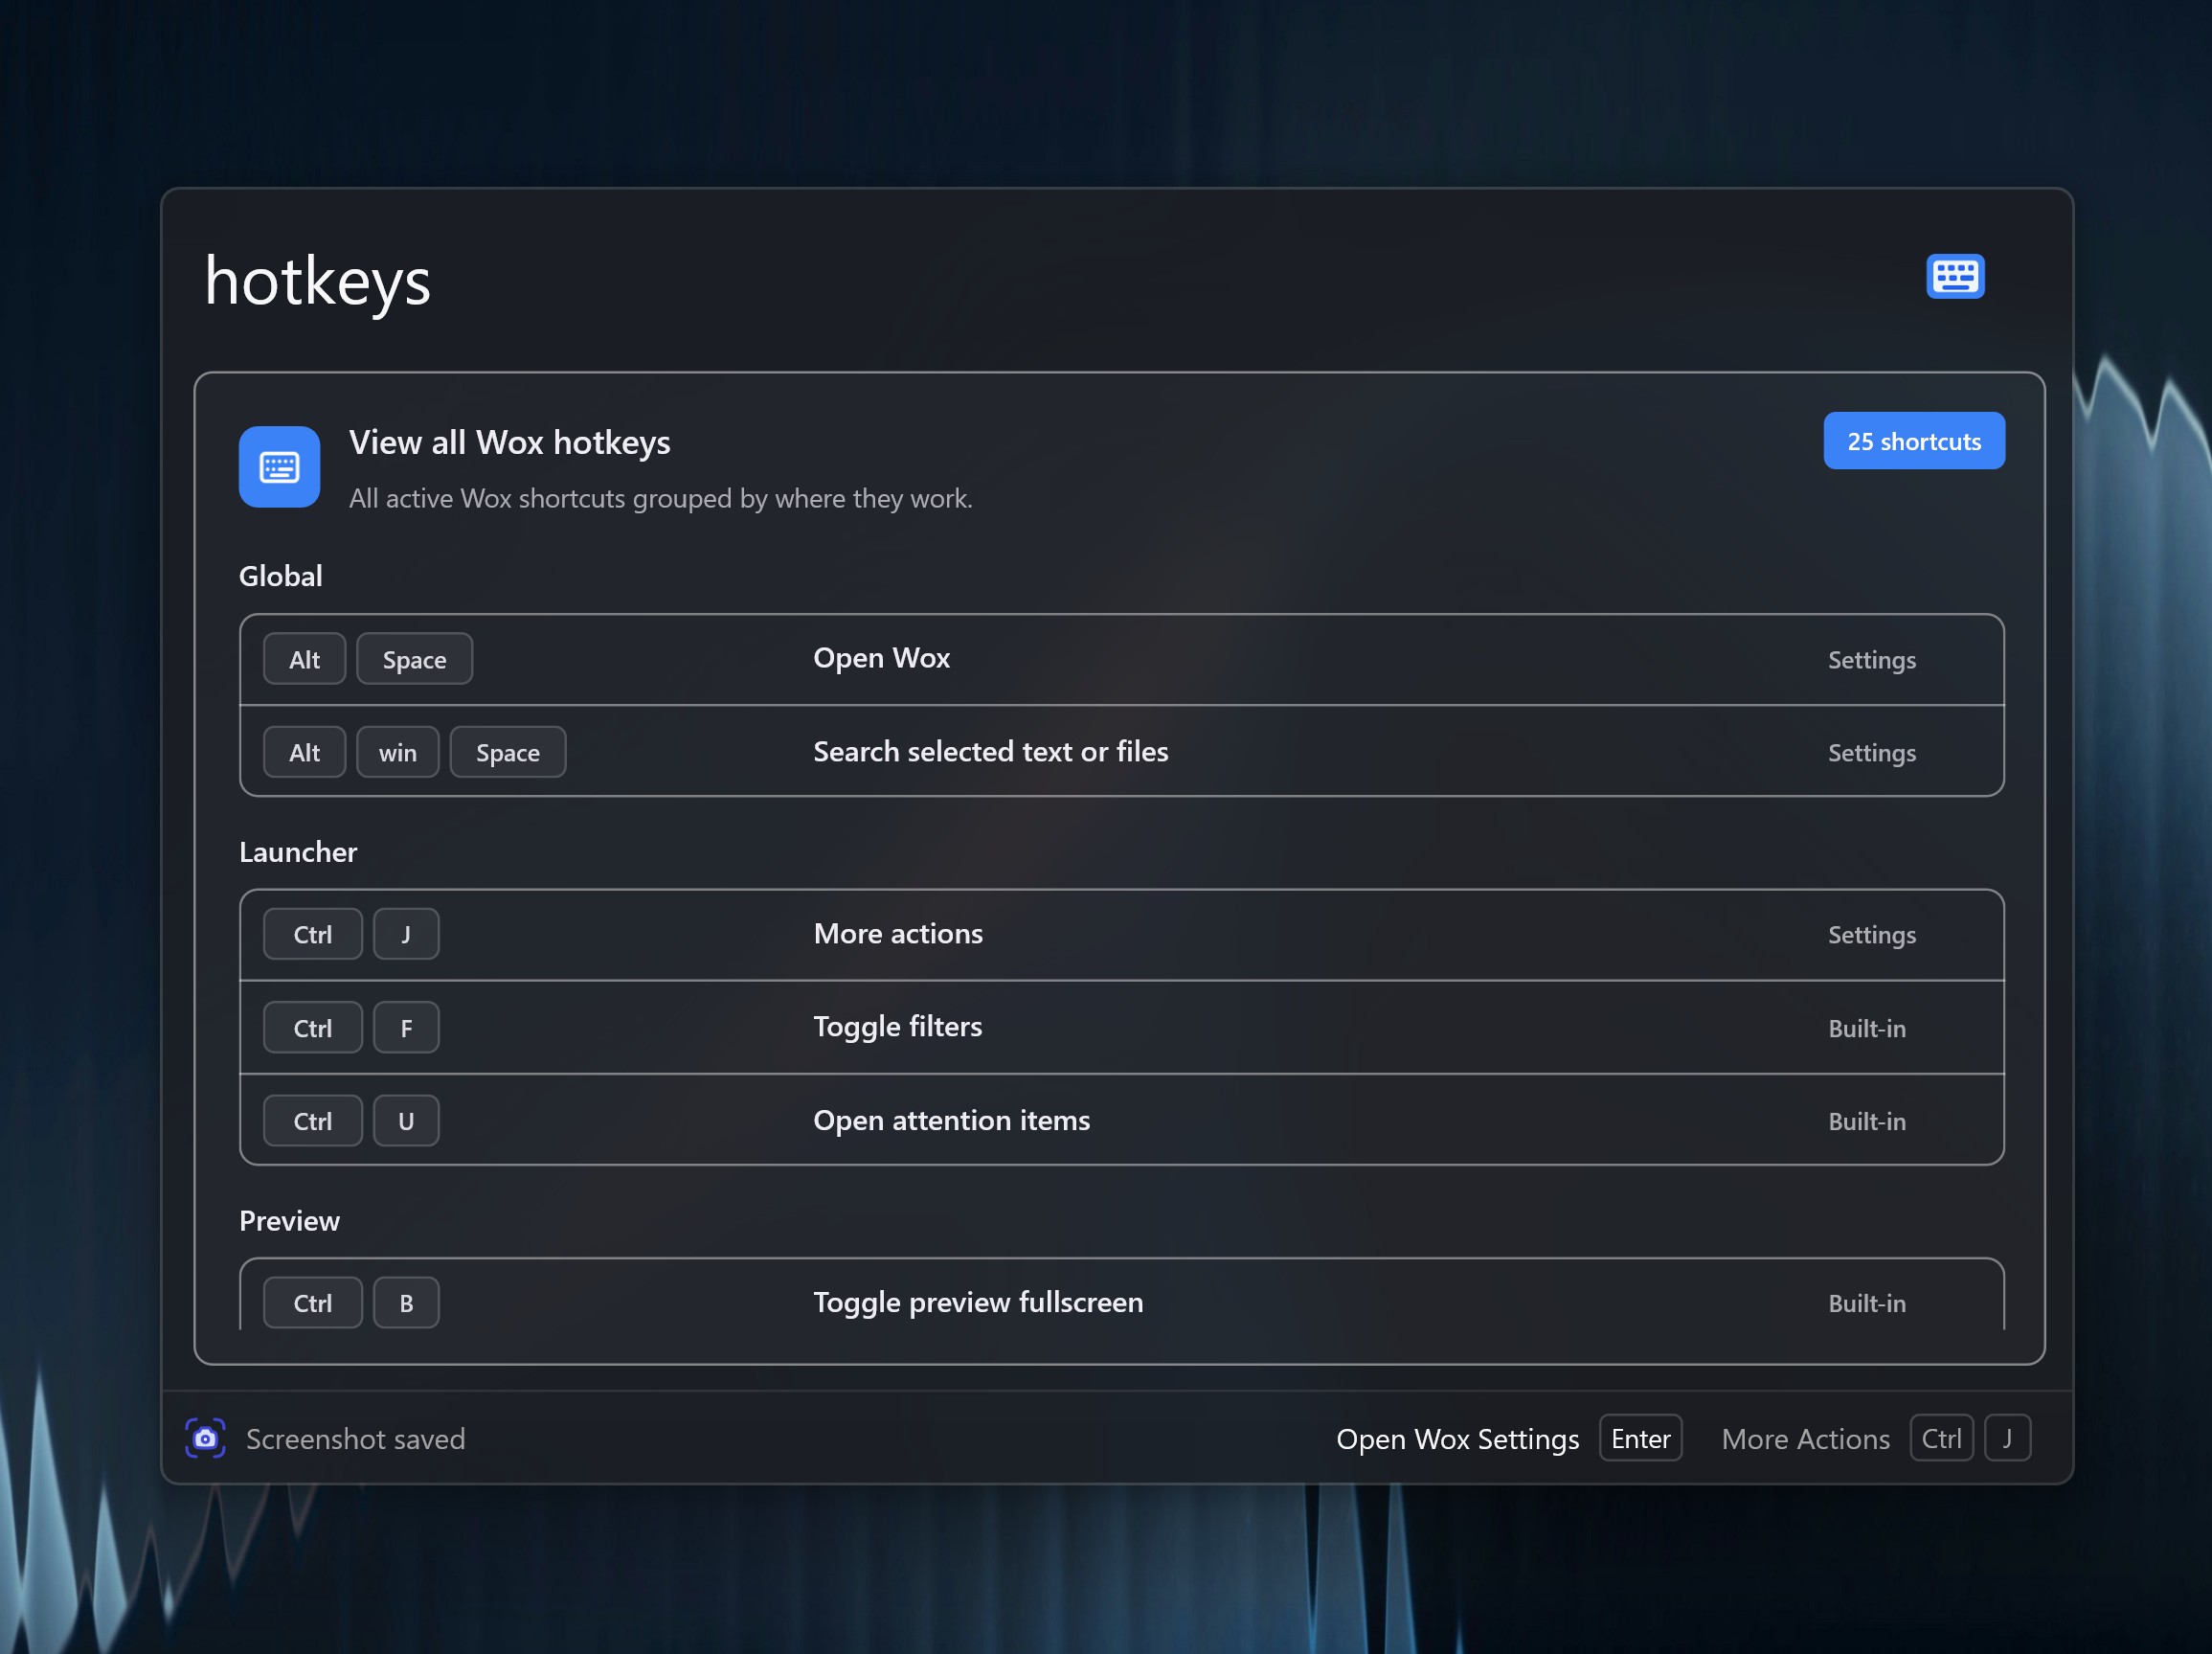
Task: Click the screenshot camera icon in the status bar
Action: tap(205, 1438)
